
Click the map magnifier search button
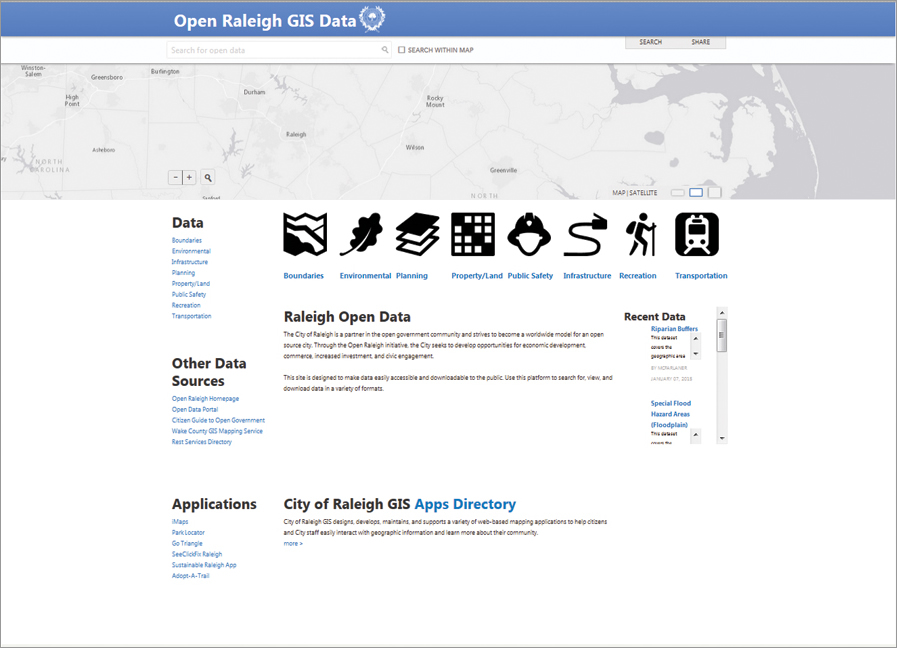tap(208, 178)
